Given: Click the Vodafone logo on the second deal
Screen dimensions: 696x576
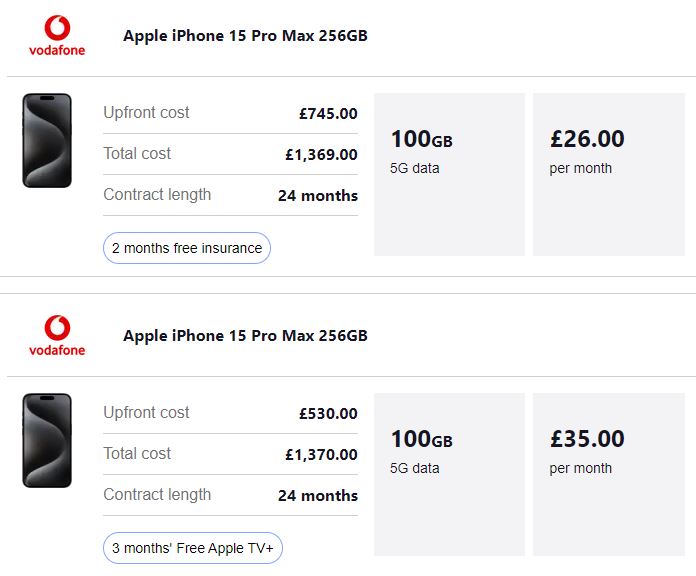Looking at the screenshot, I should (57, 335).
